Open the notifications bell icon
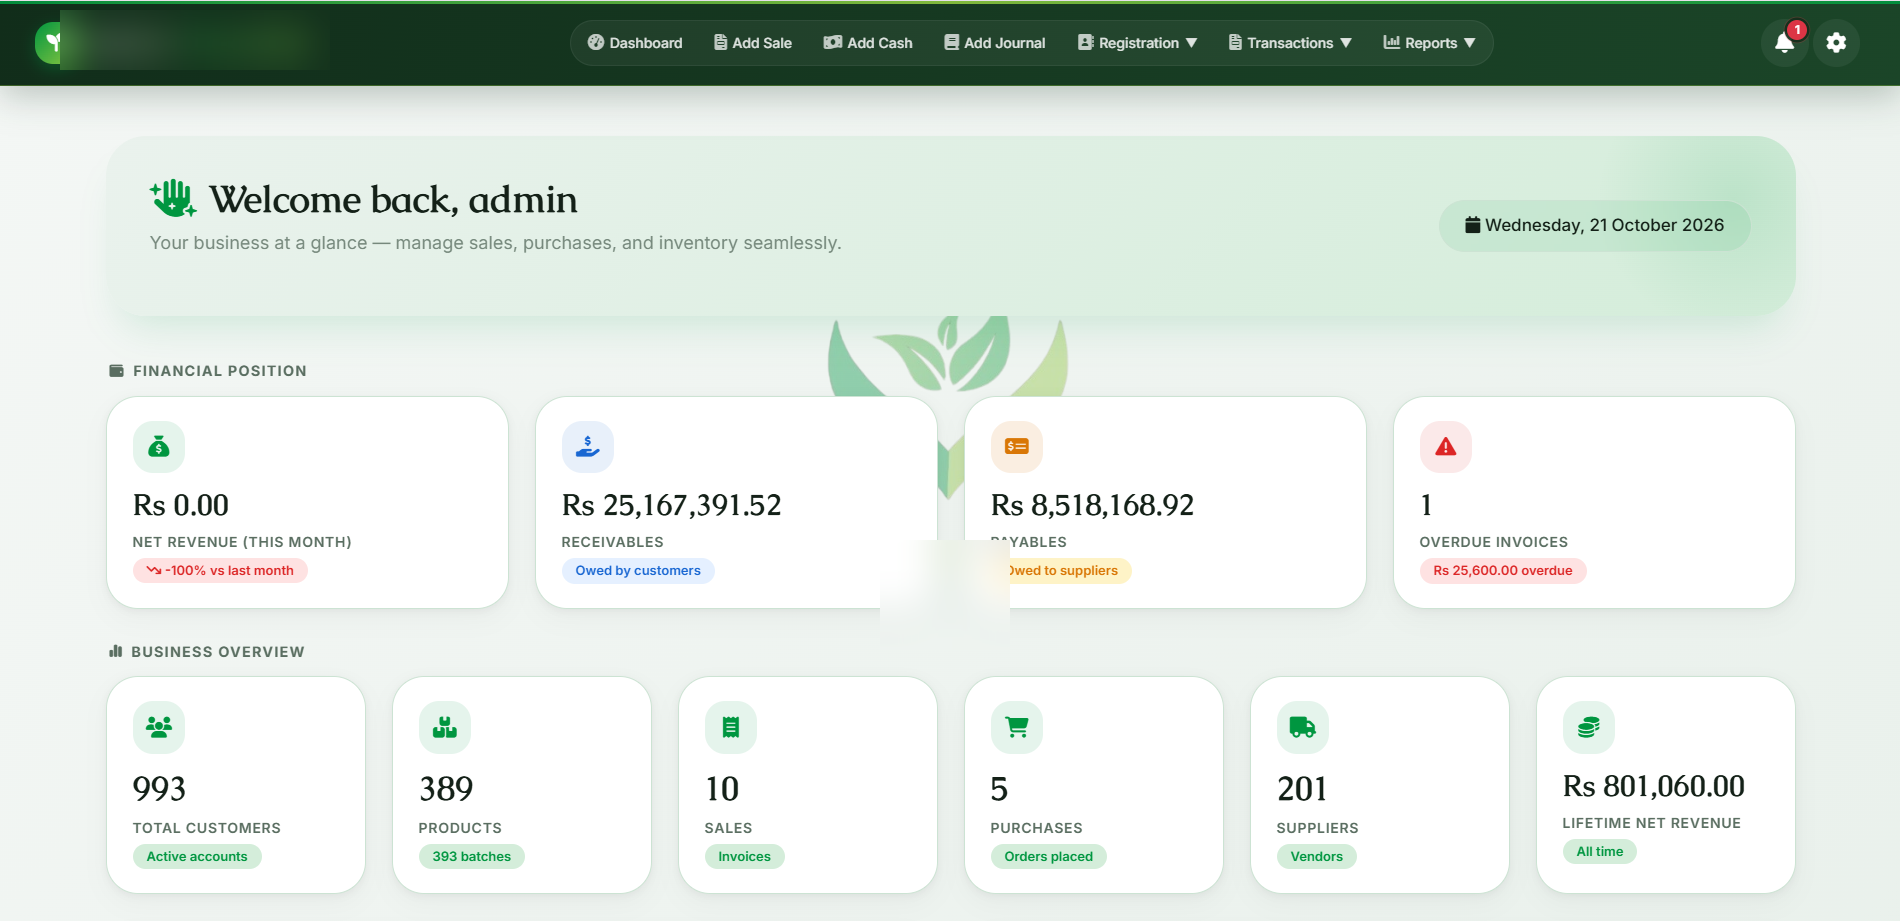 coord(1784,43)
